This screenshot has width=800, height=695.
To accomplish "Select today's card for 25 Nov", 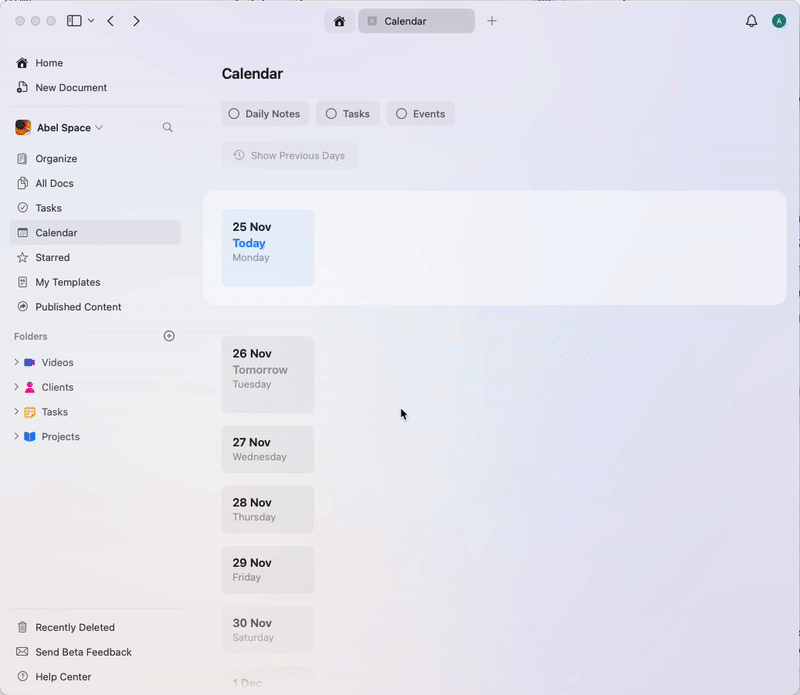I will click(x=268, y=247).
